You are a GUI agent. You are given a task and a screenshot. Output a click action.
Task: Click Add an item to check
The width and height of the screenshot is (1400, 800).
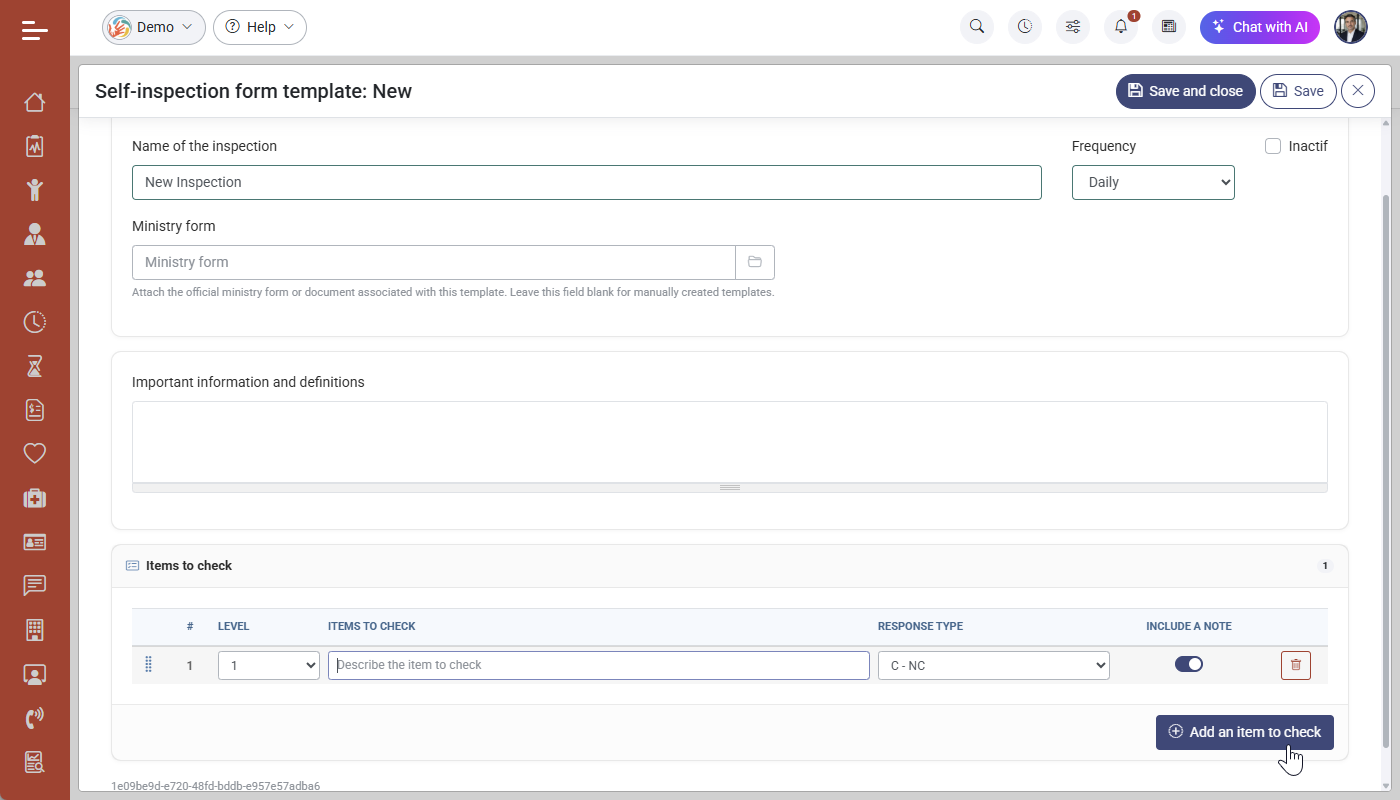pos(1245,732)
